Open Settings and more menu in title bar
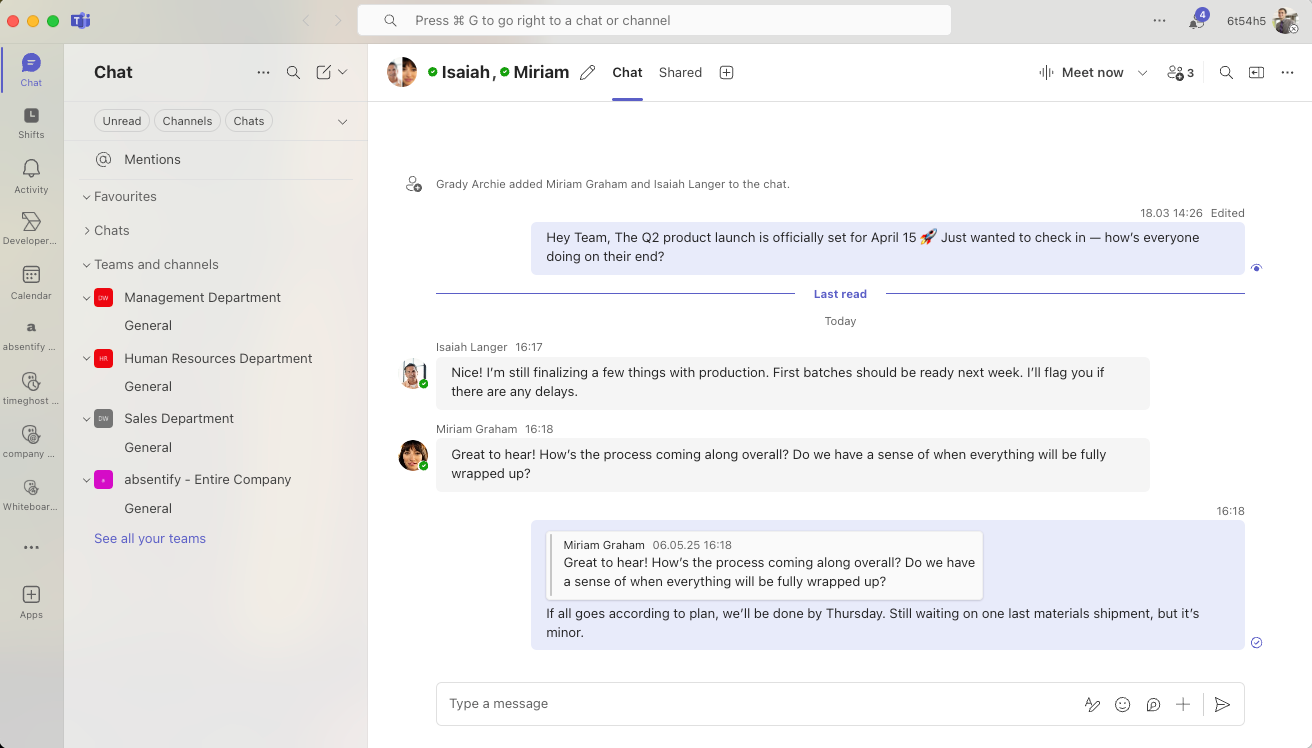Viewport: 1312px width, 748px height. click(1159, 20)
